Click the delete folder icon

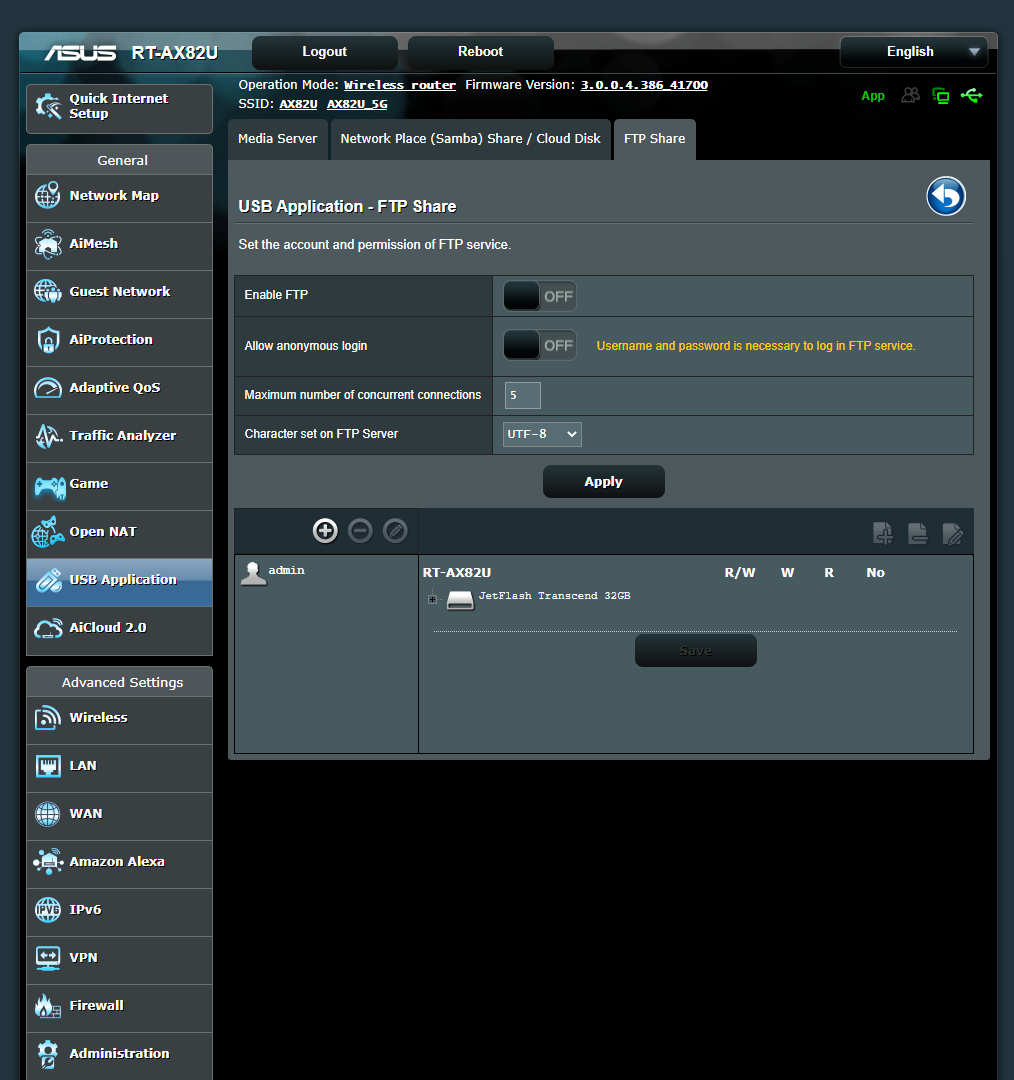918,533
